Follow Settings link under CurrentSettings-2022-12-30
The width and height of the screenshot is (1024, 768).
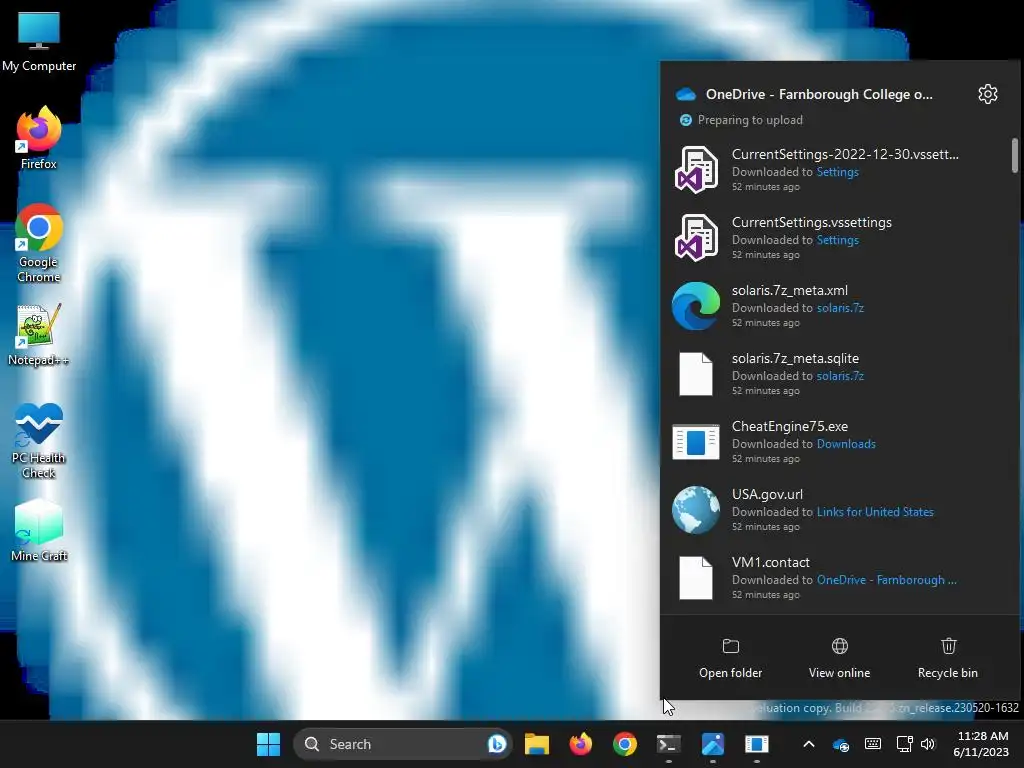pos(838,172)
